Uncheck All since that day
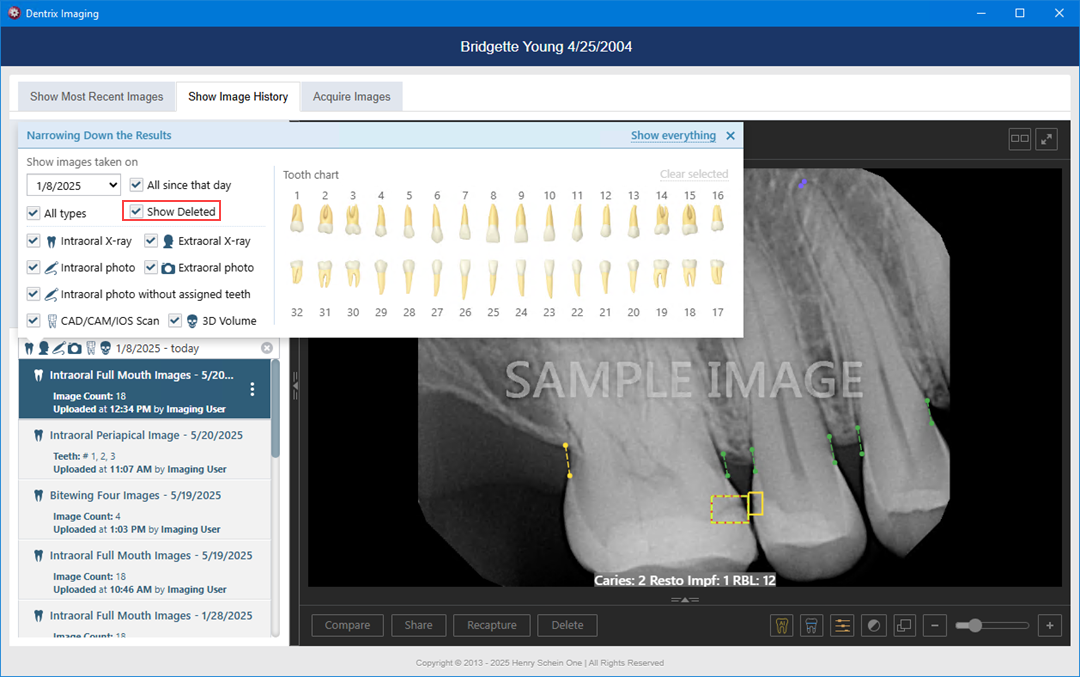This screenshot has width=1080, height=677. (x=136, y=185)
